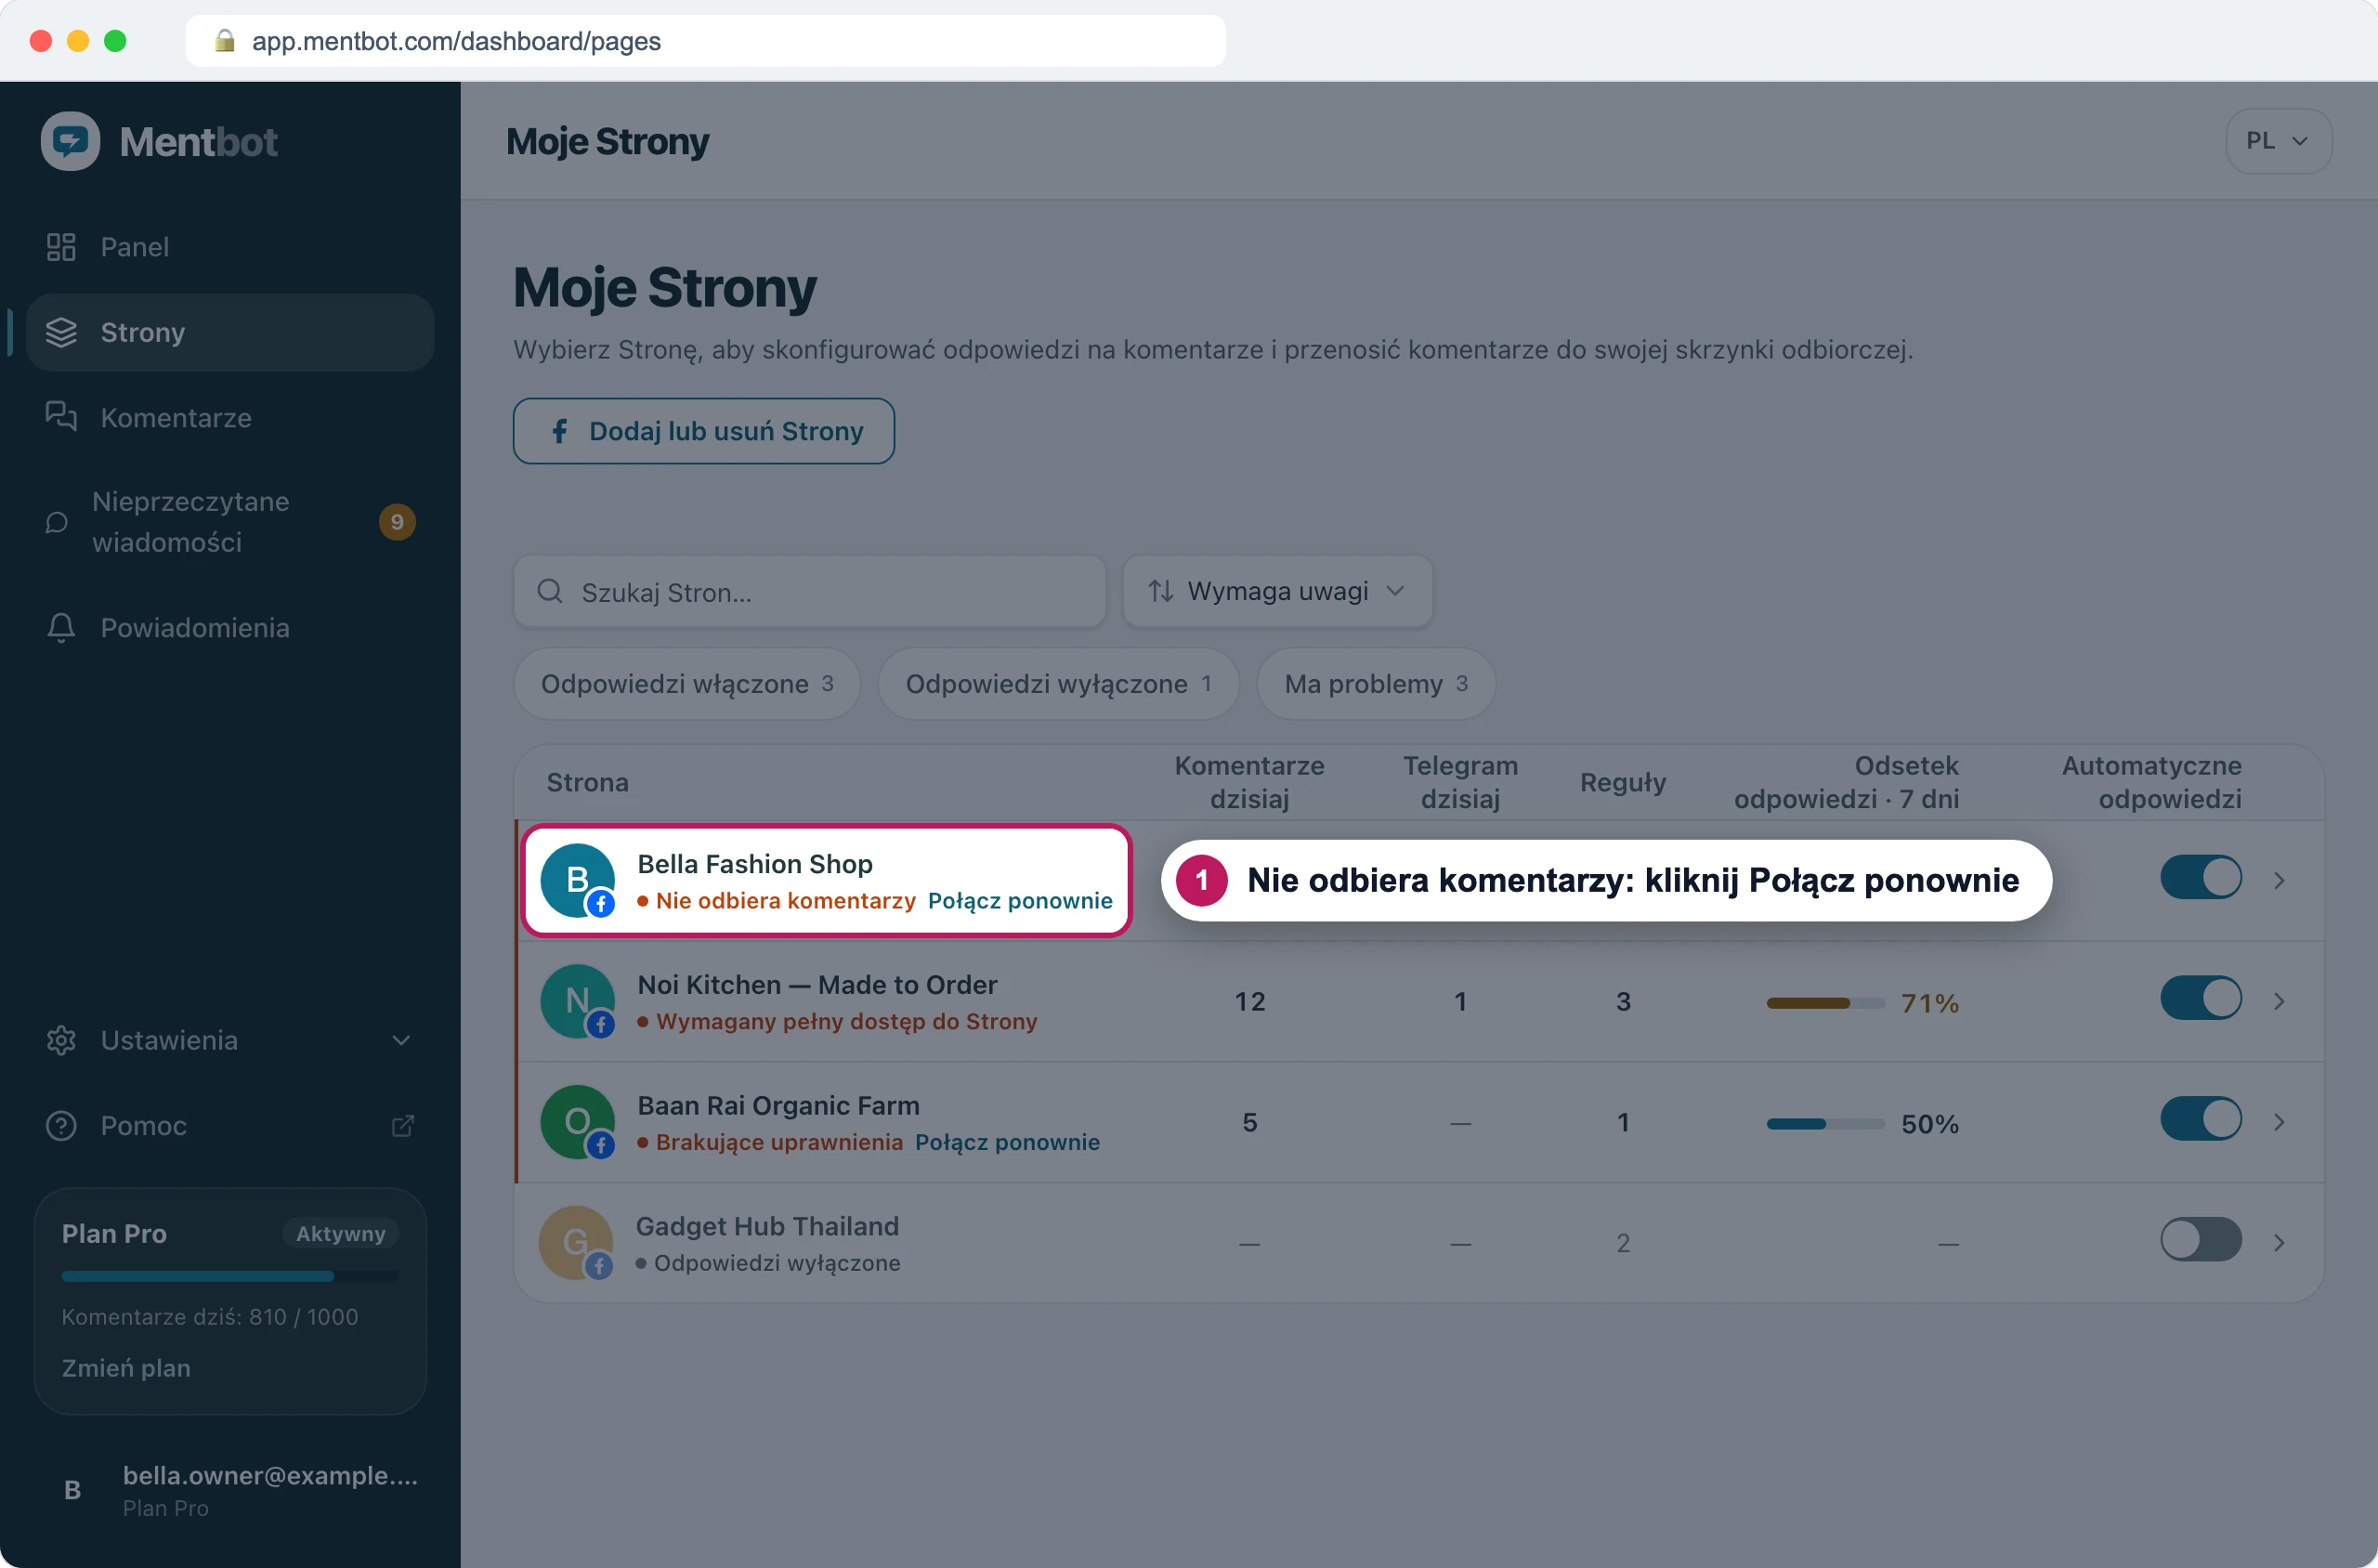Image resolution: width=2378 pixels, height=1568 pixels.
Task: Click the Noi Kitchen 71% response bar
Action: (x=1825, y=1003)
